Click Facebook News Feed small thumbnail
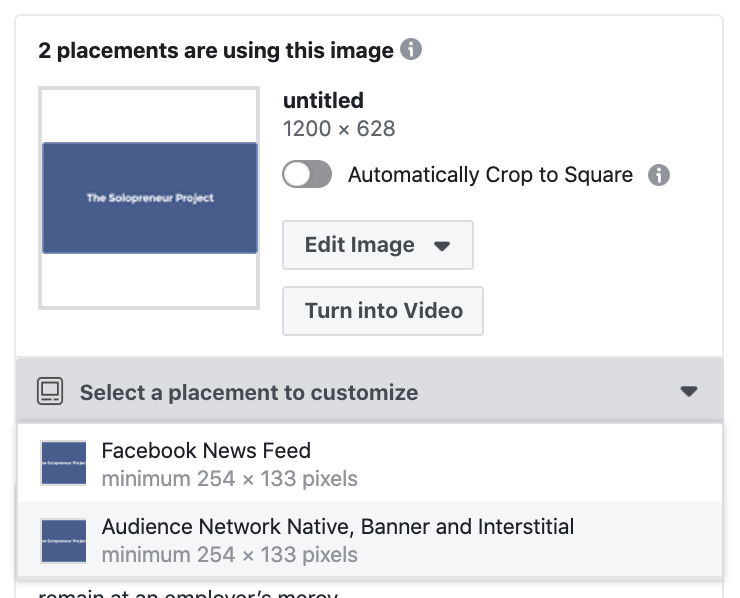 click(x=64, y=463)
